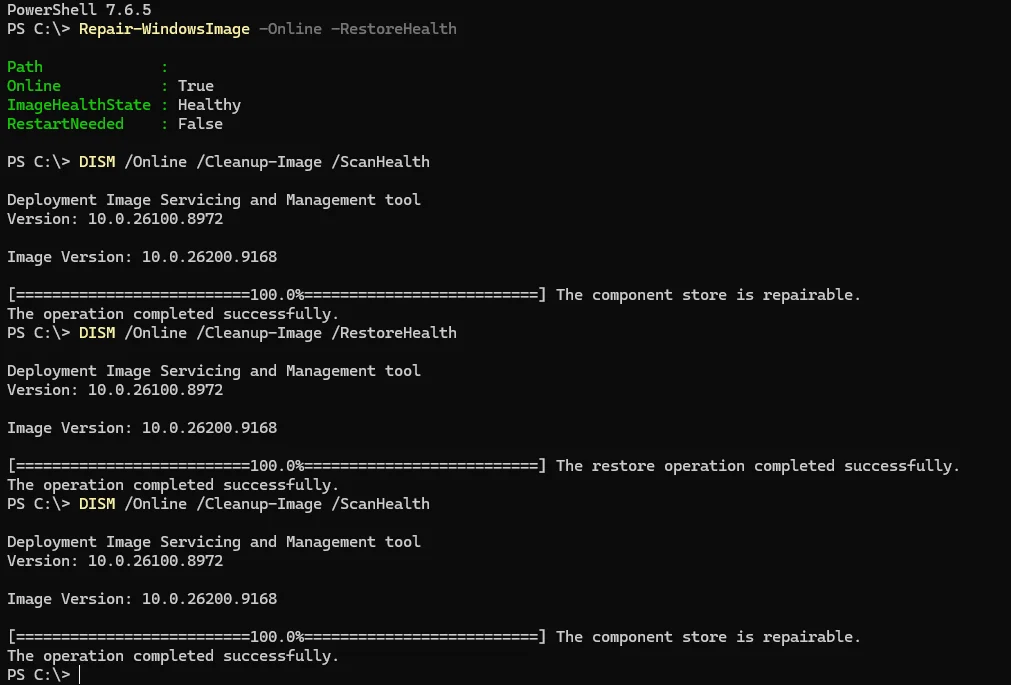Click the last 'component store is repairable' message

(x=708, y=637)
